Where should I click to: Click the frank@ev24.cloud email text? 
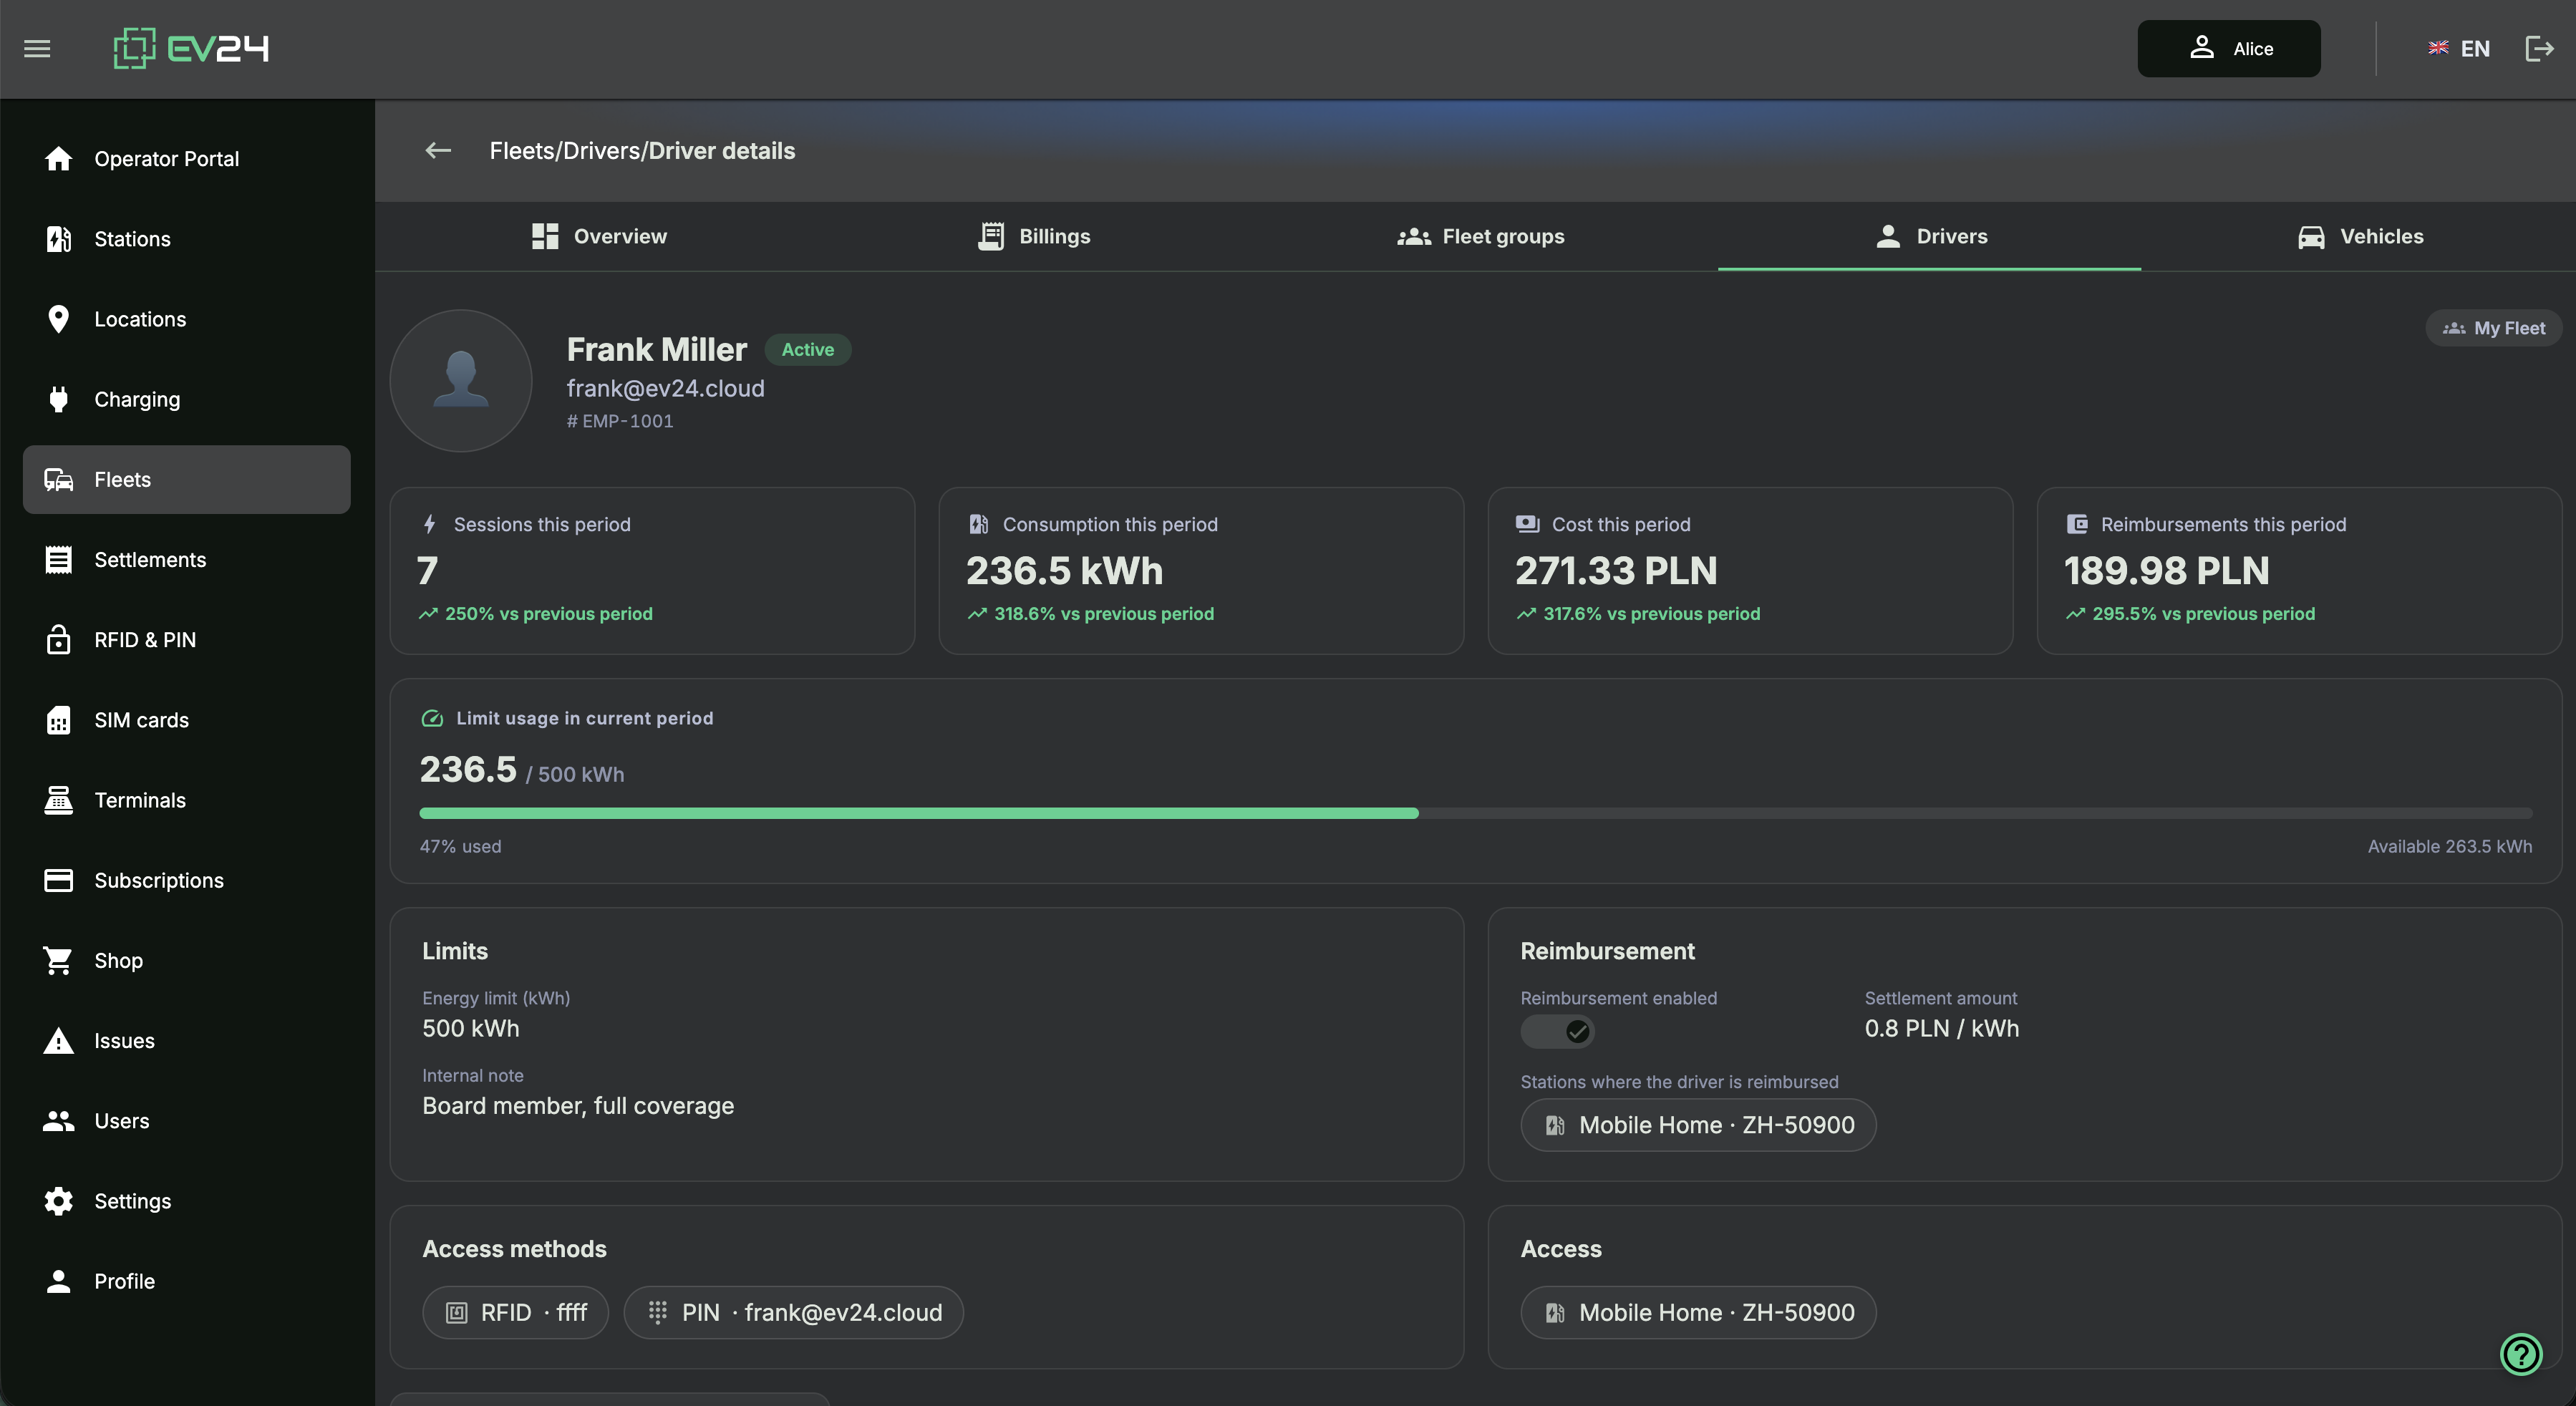click(x=666, y=389)
